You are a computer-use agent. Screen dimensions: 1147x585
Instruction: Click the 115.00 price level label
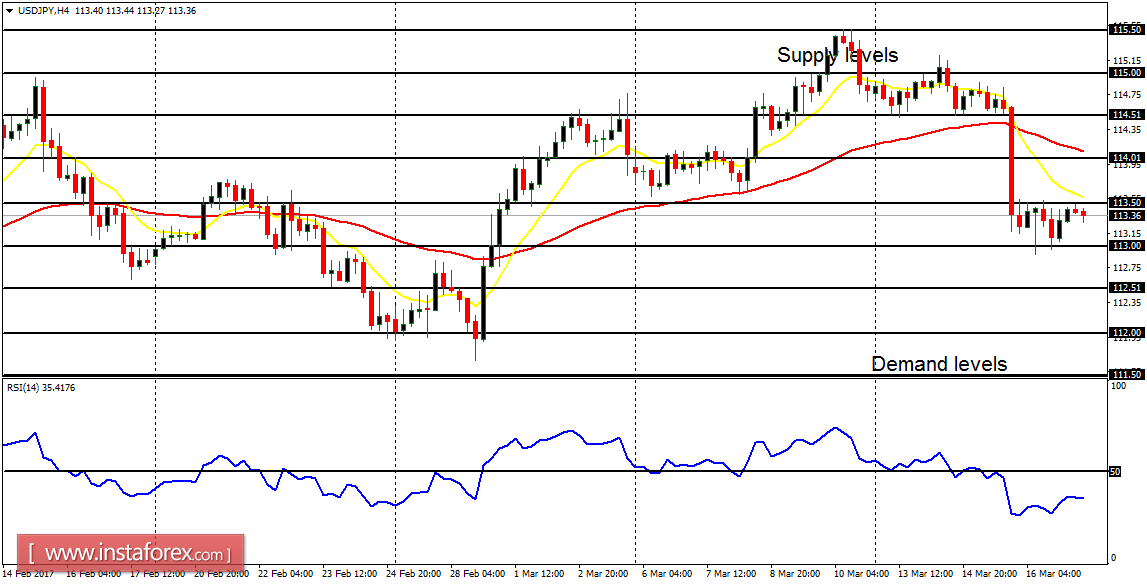click(1127, 73)
